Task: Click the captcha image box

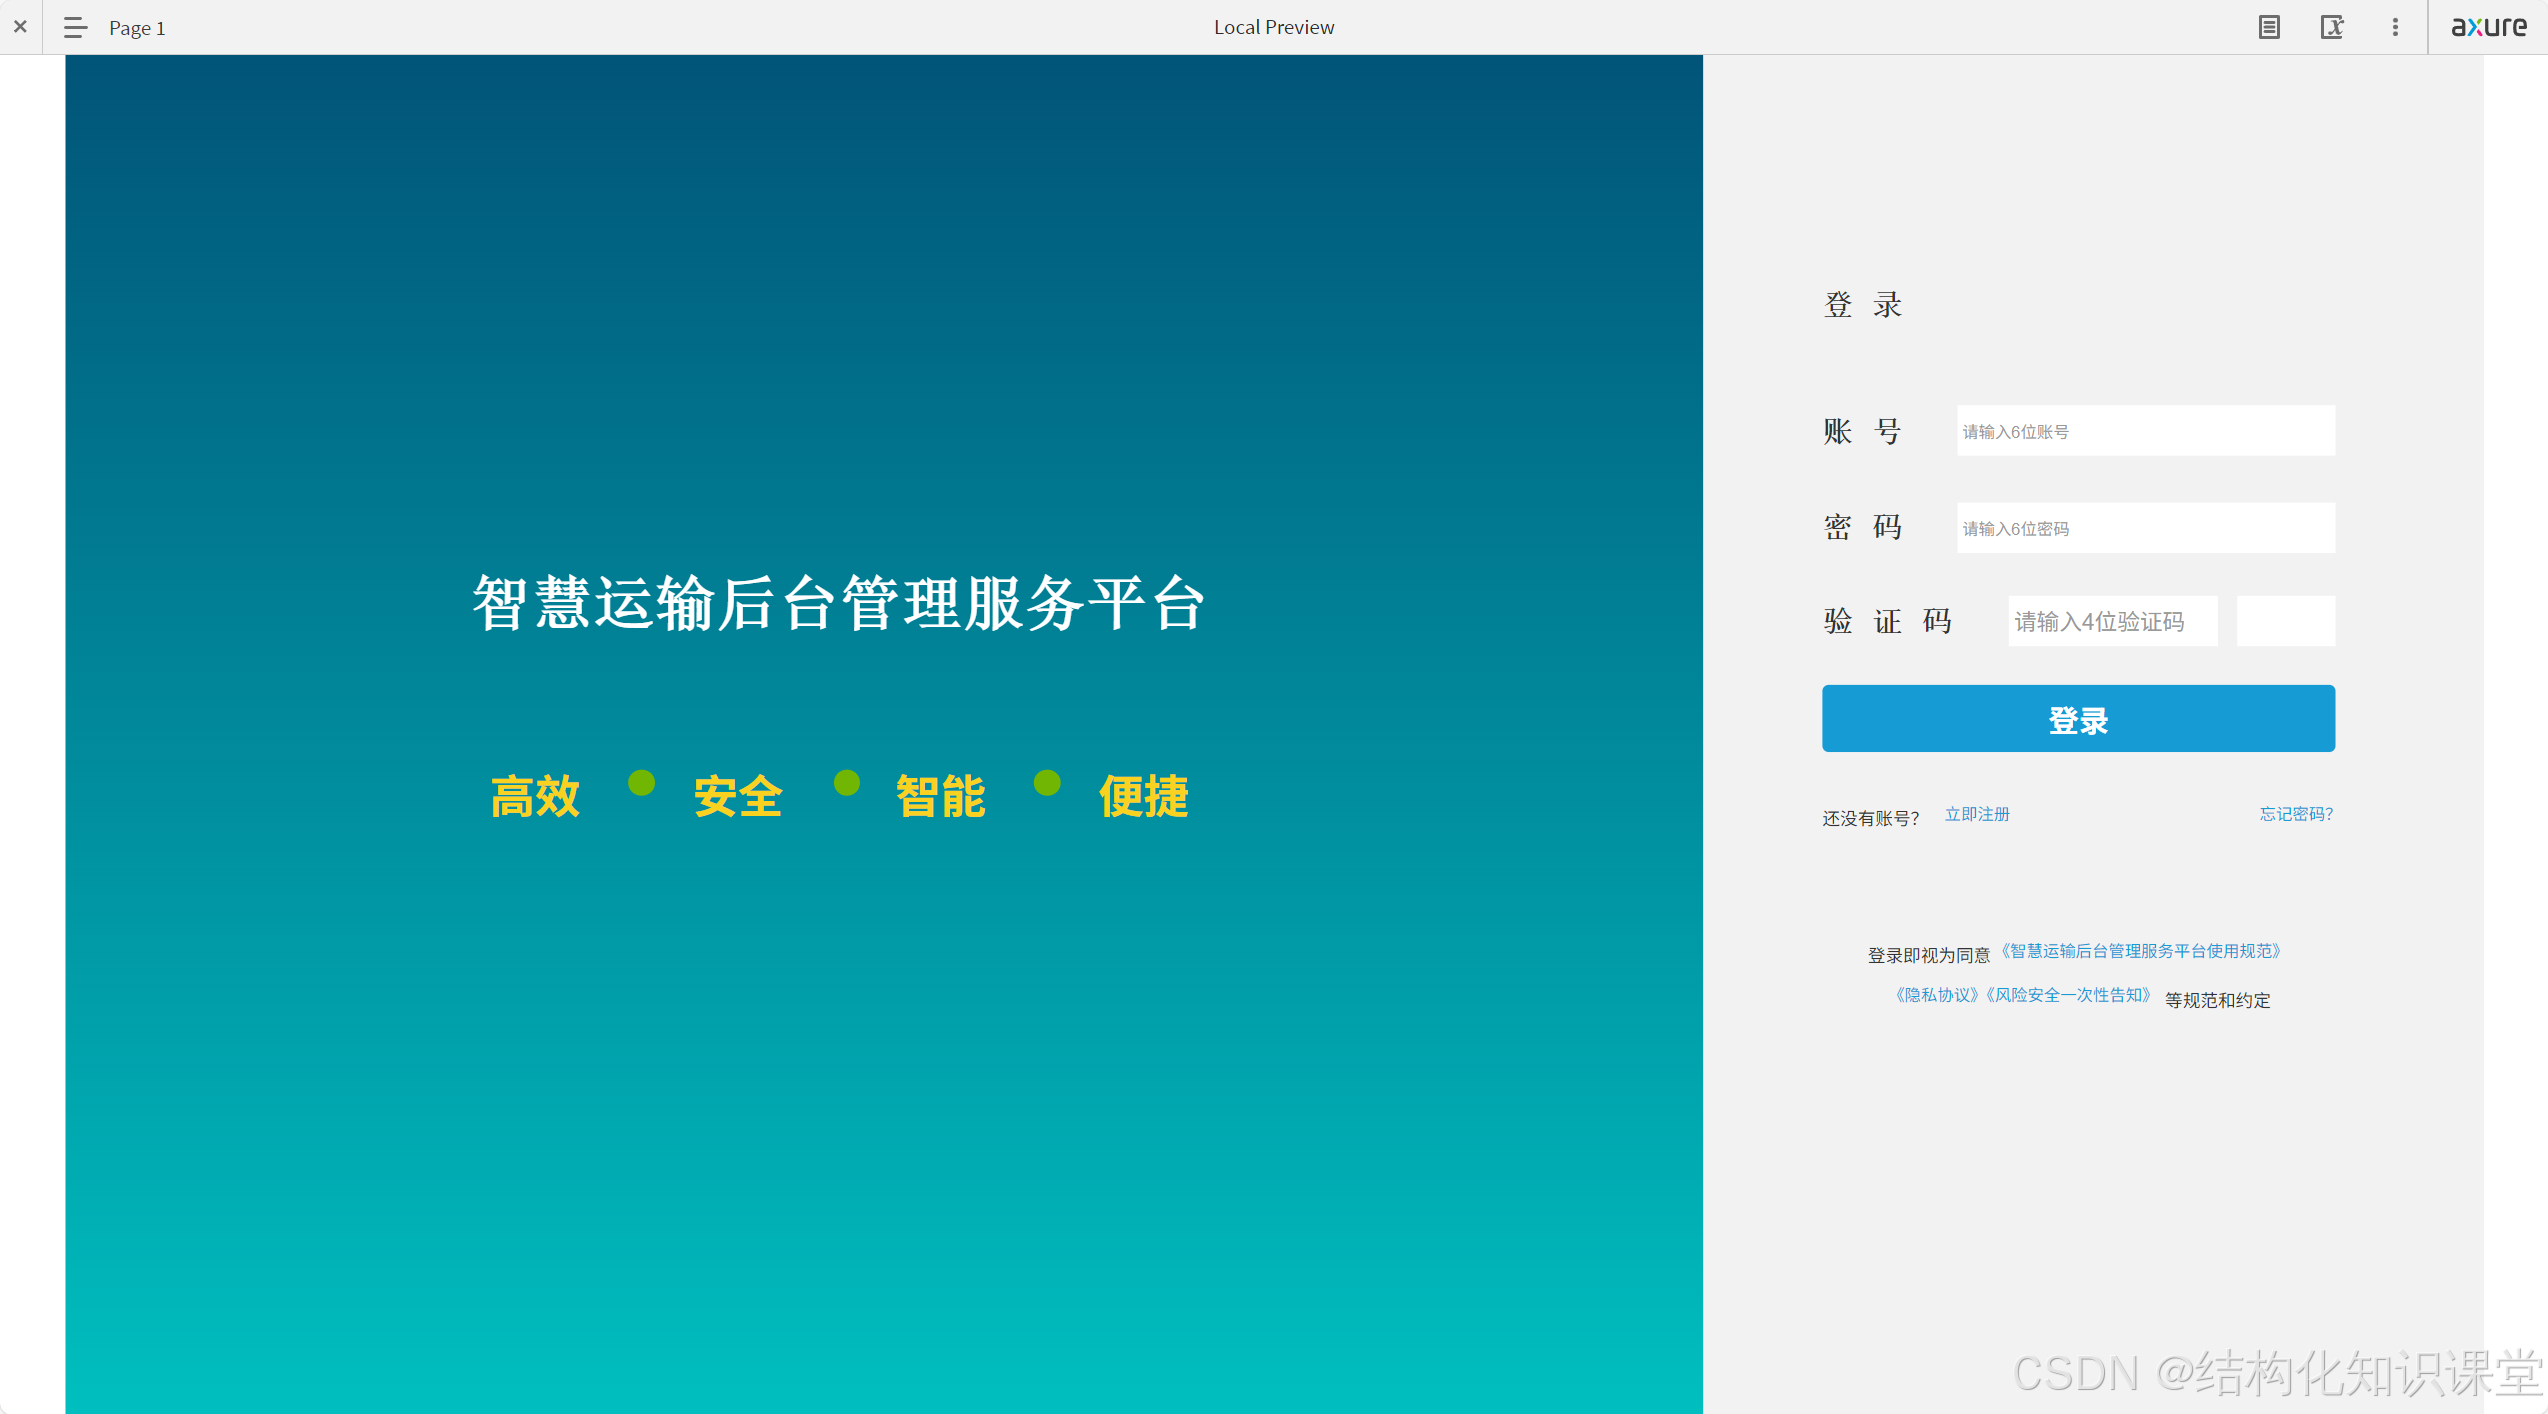Action: pyautogui.click(x=2285, y=621)
